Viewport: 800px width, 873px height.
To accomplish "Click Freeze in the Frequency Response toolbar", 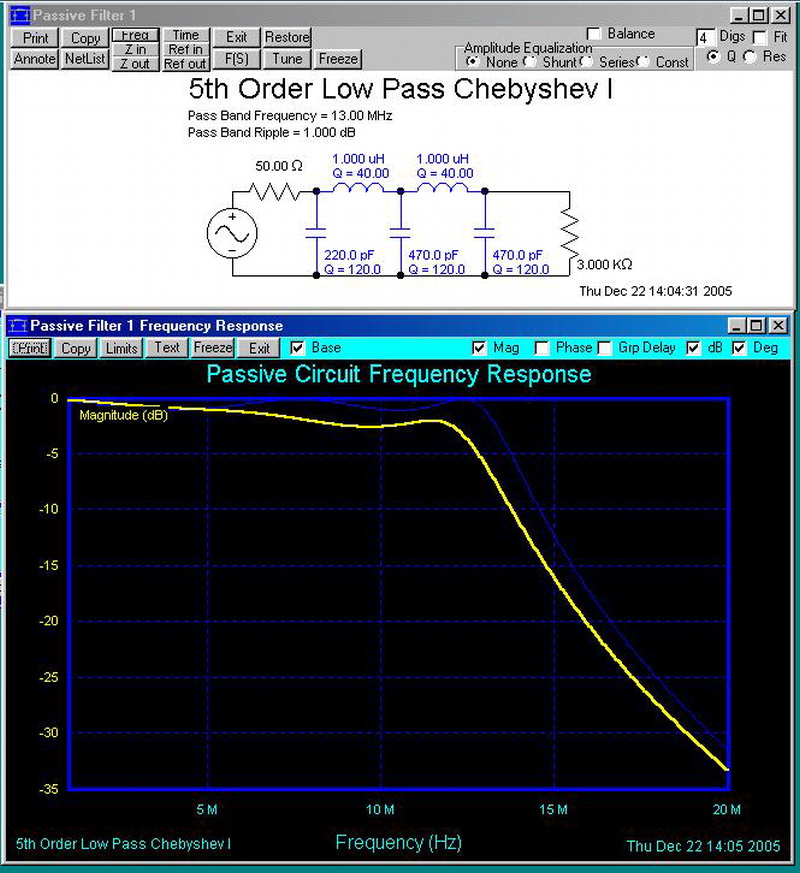I will click(x=213, y=348).
